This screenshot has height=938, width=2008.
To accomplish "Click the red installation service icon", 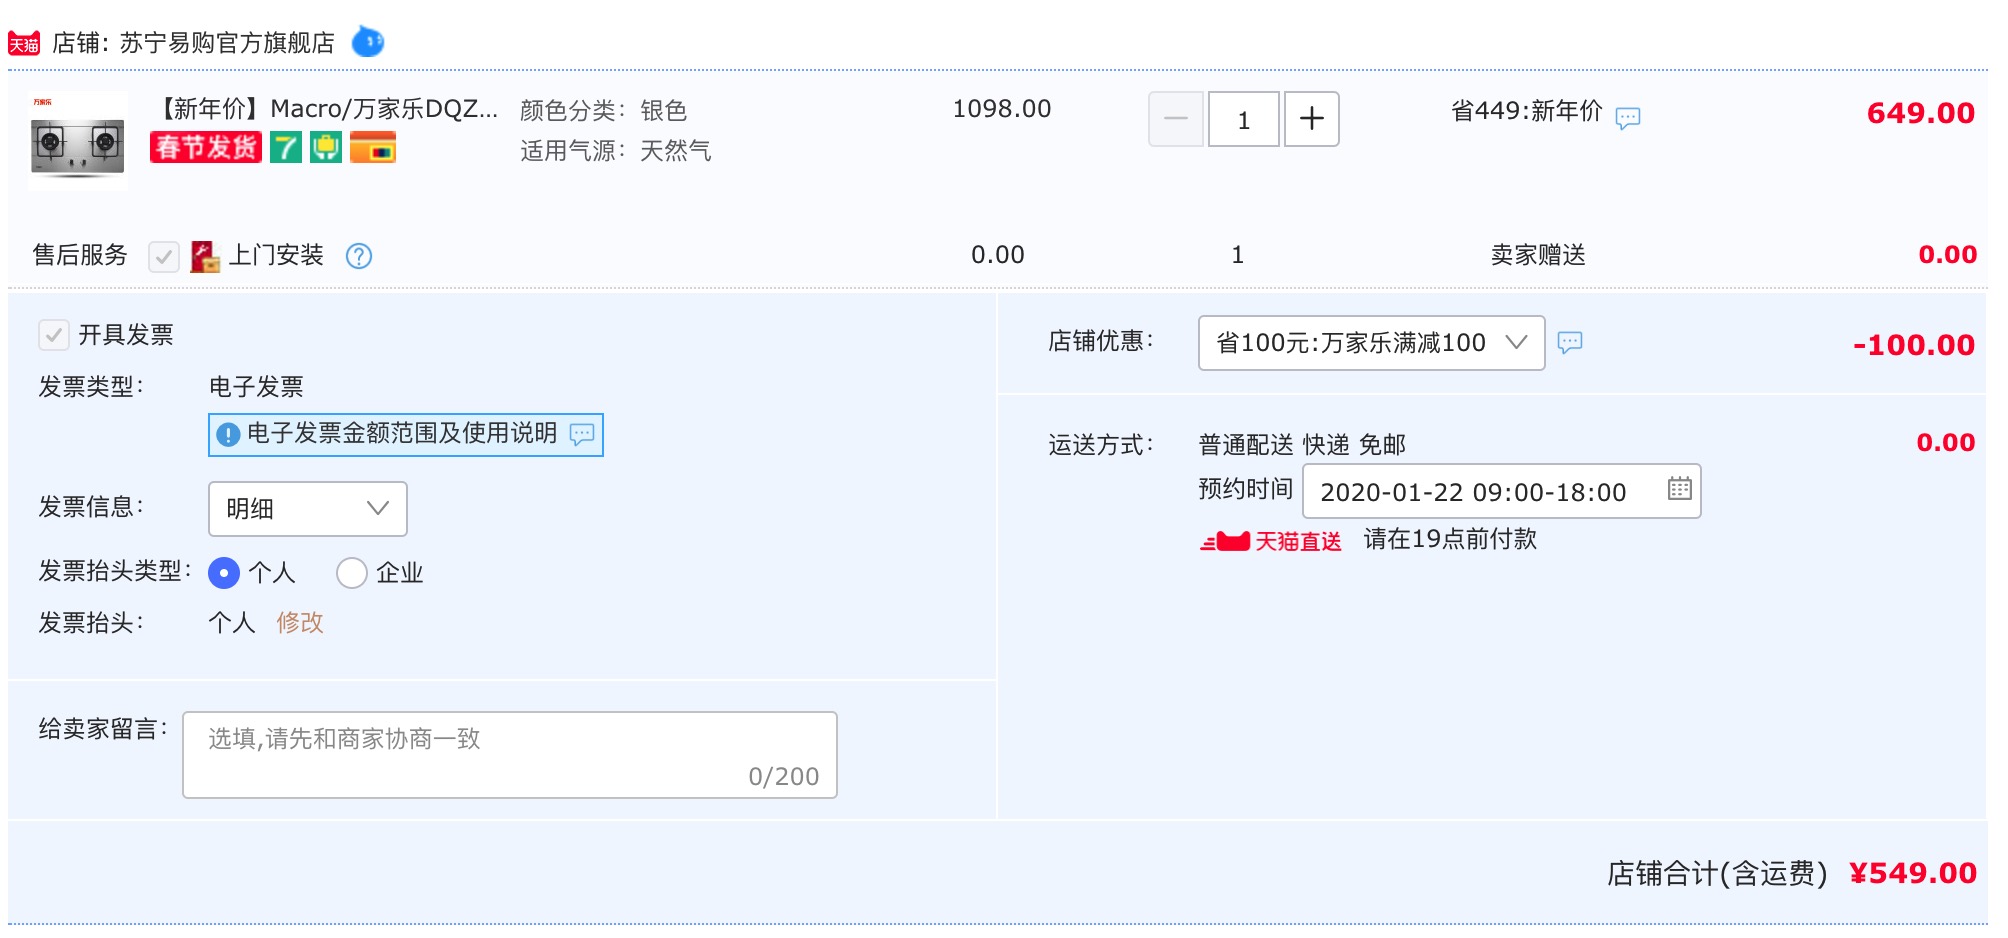I will point(205,256).
